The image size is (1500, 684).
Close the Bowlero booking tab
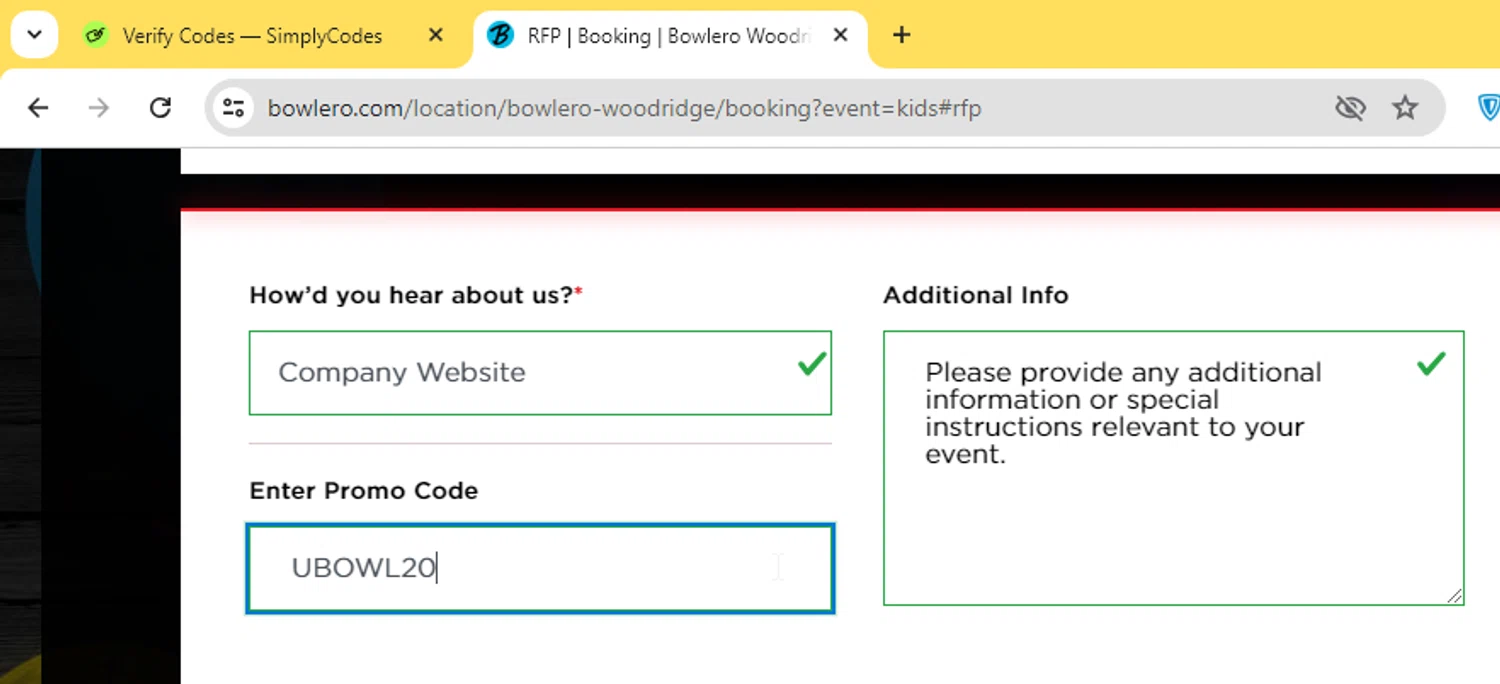840,35
